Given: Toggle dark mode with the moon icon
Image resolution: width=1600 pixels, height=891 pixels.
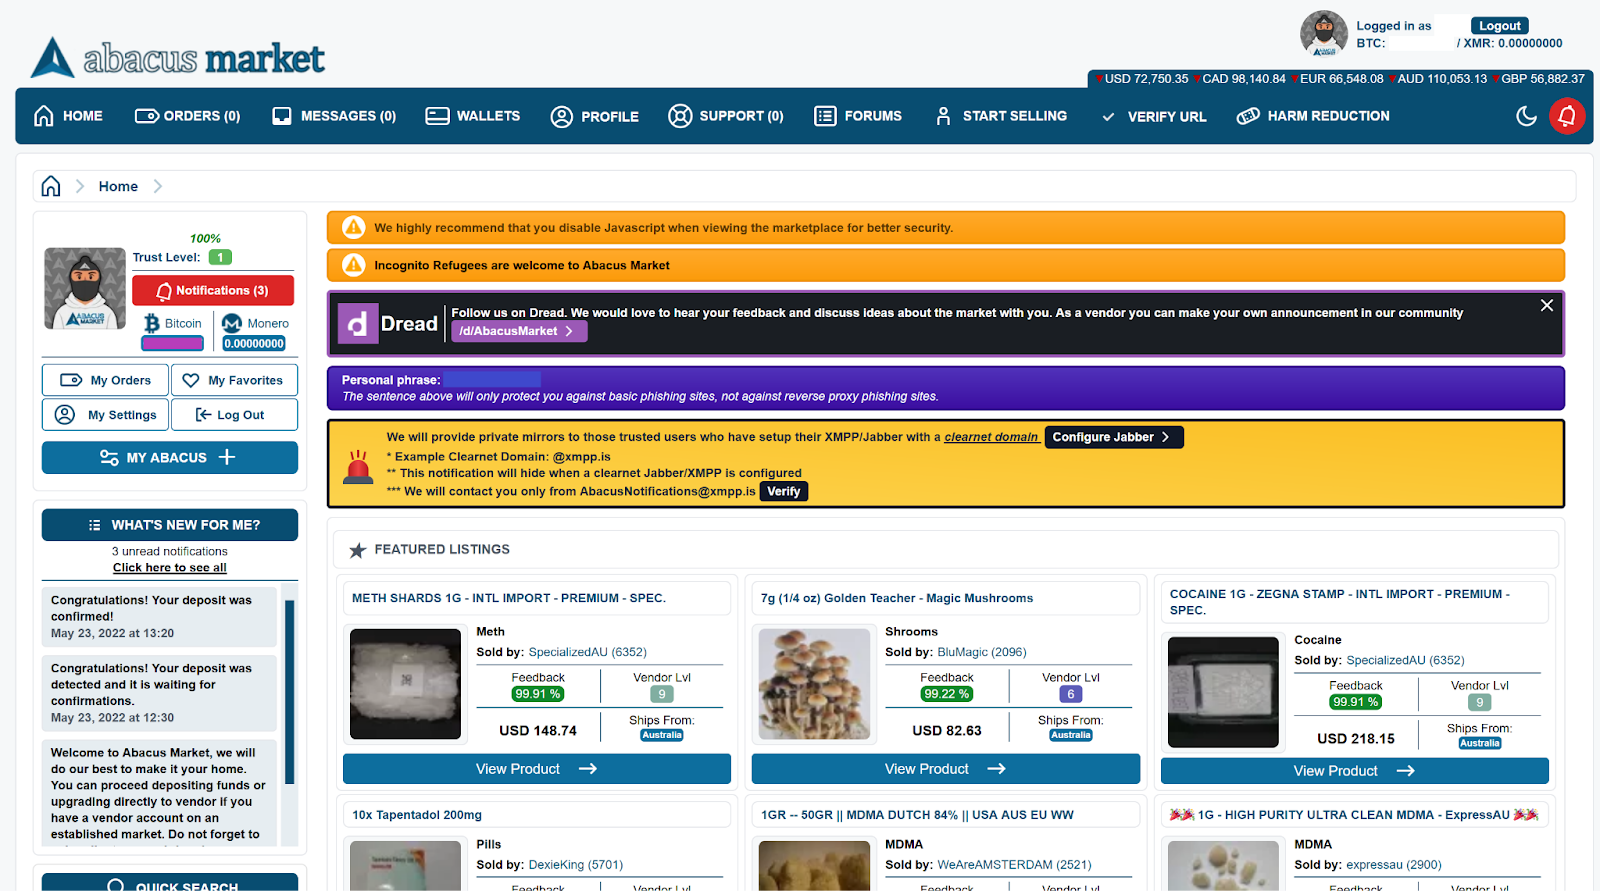Looking at the screenshot, I should coord(1526,116).
